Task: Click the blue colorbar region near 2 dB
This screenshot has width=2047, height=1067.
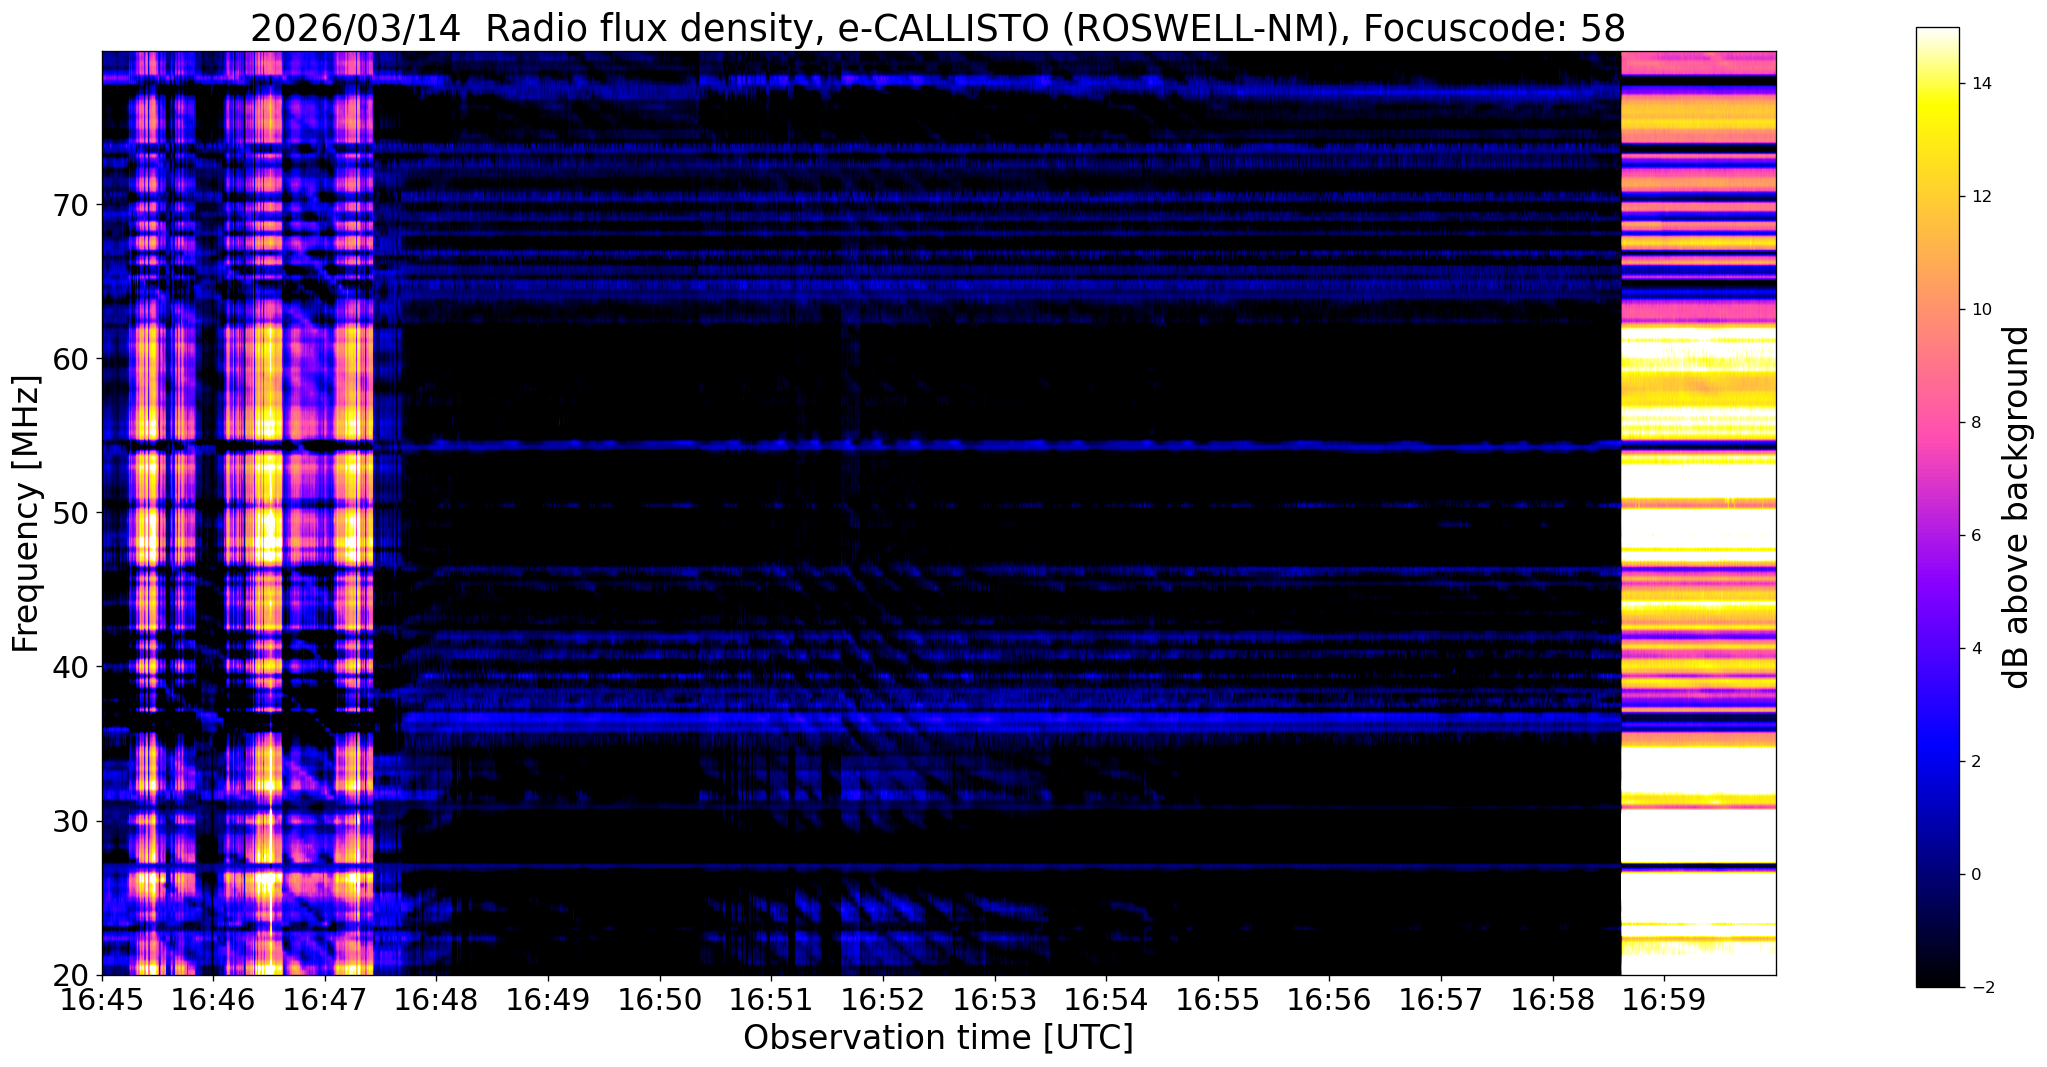Action: [1937, 762]
